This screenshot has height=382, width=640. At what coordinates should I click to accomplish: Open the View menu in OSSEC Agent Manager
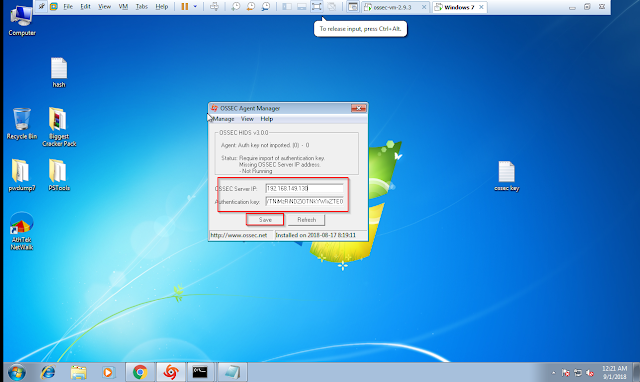click(247, 119)
